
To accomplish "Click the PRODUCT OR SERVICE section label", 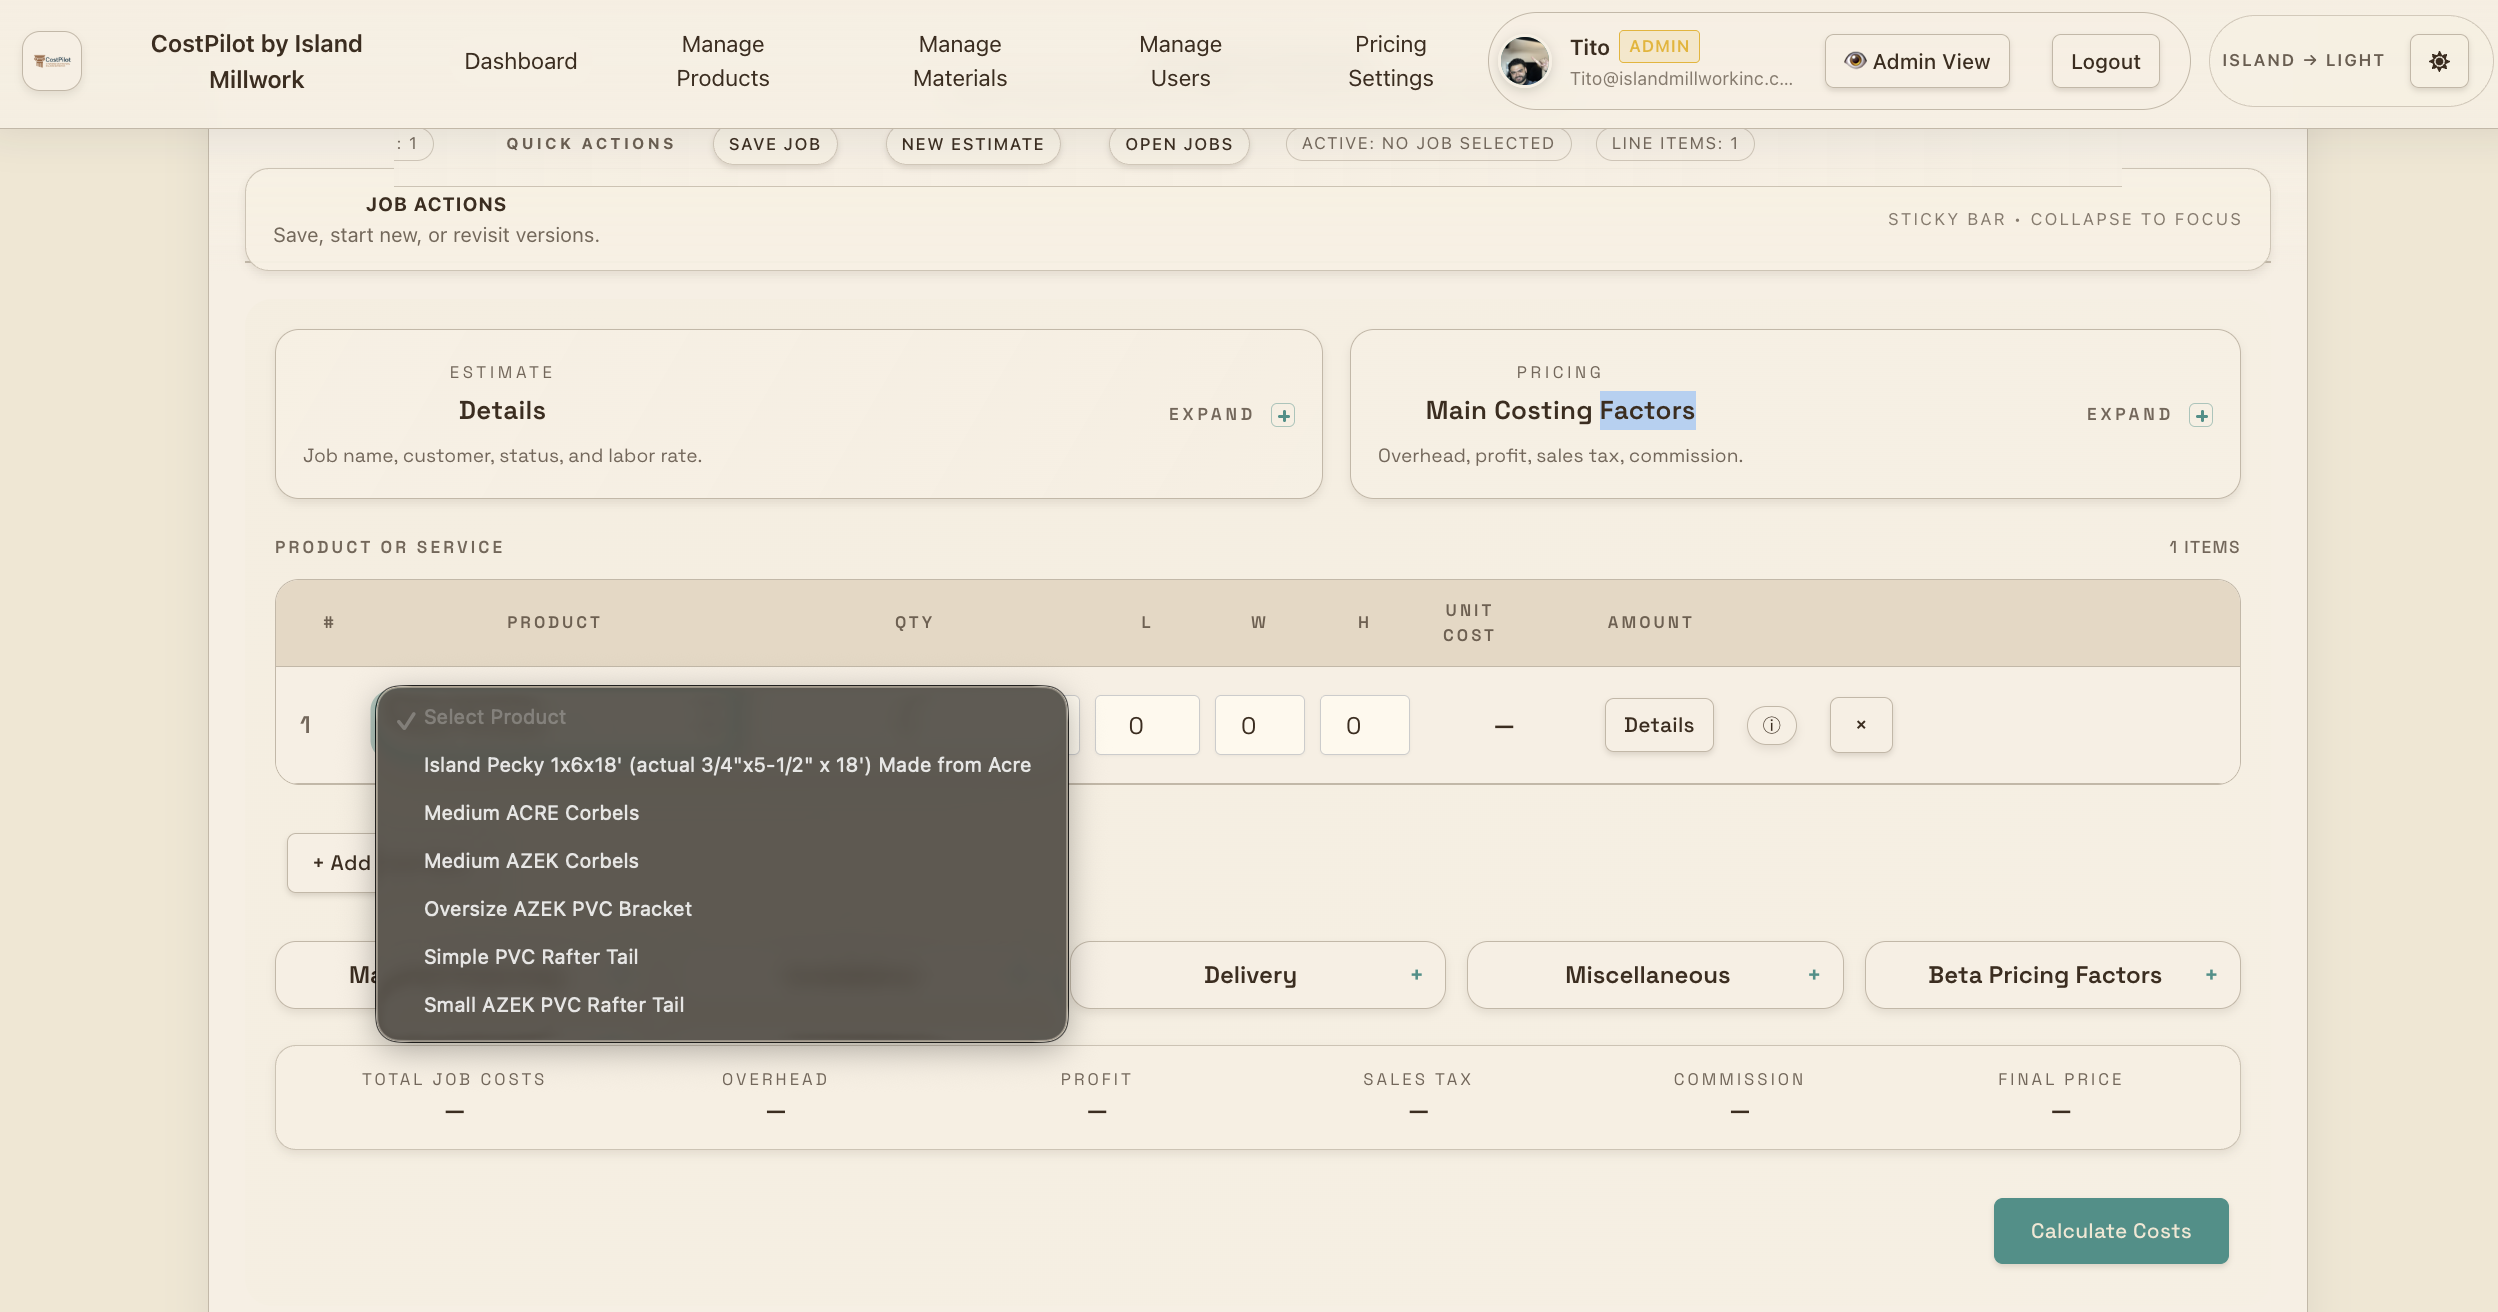I will click(x=389, y=547).
